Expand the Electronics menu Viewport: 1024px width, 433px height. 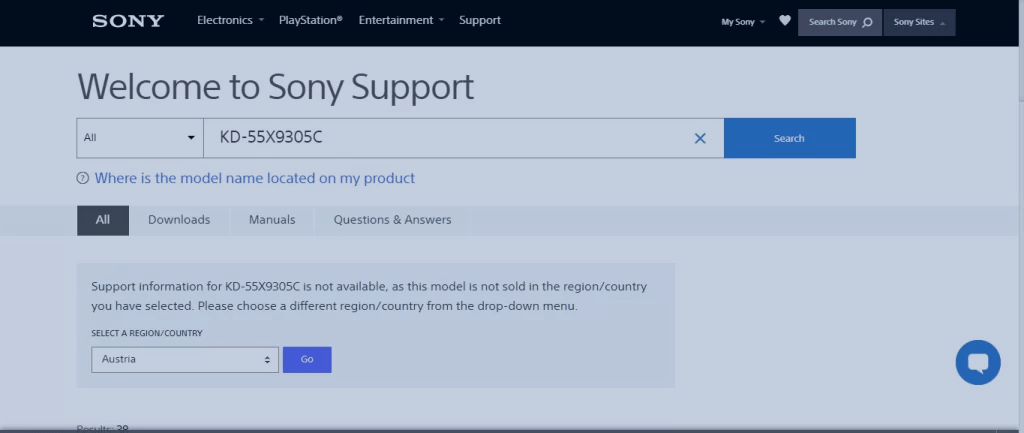(x=231, y=20)
